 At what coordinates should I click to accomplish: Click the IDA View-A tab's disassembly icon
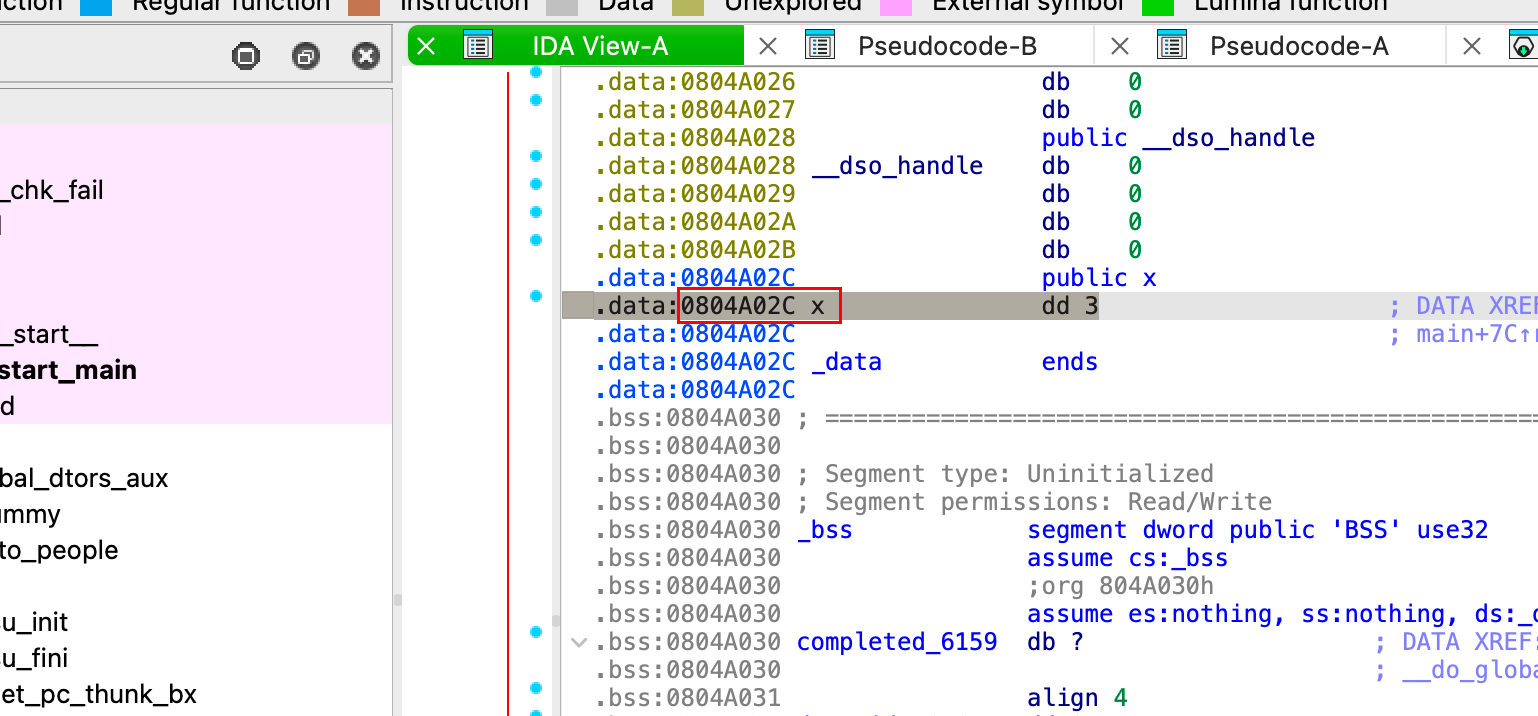tap(479, 46)
